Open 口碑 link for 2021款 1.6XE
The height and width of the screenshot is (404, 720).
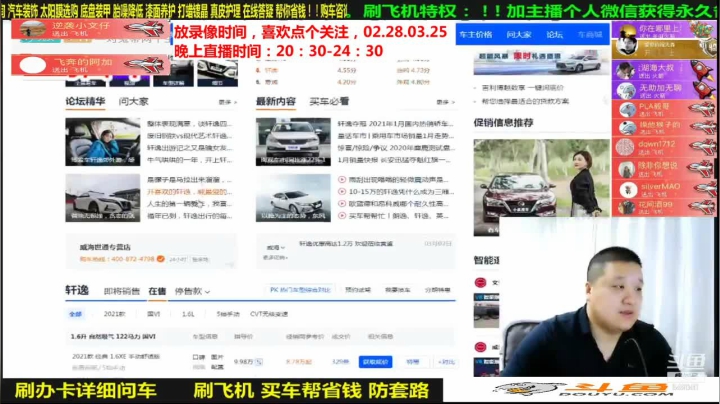click(x=198, y=357)
